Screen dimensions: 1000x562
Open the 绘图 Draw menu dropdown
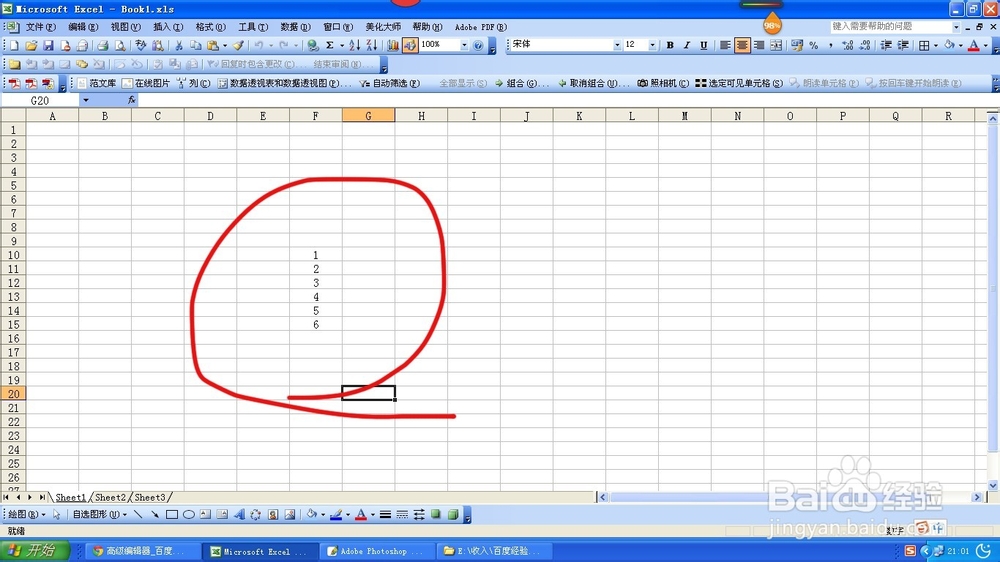pyautogui.click(x=26, y=515)
